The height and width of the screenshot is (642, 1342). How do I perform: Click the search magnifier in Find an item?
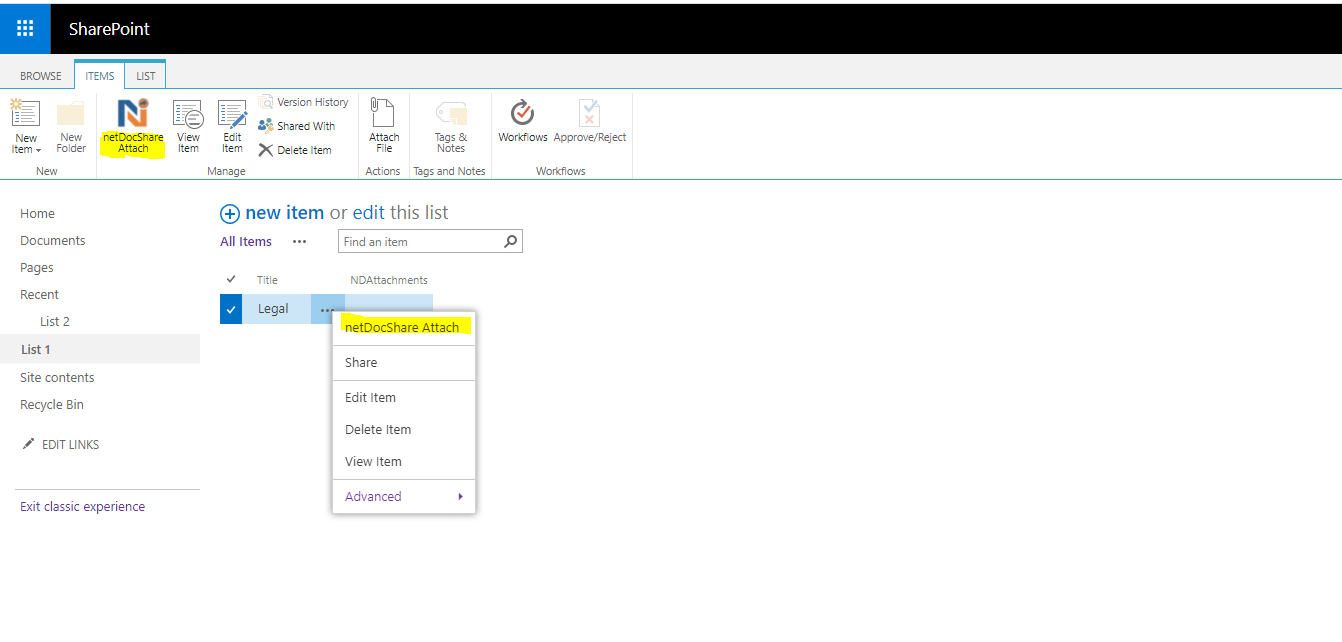click(510, 241)
